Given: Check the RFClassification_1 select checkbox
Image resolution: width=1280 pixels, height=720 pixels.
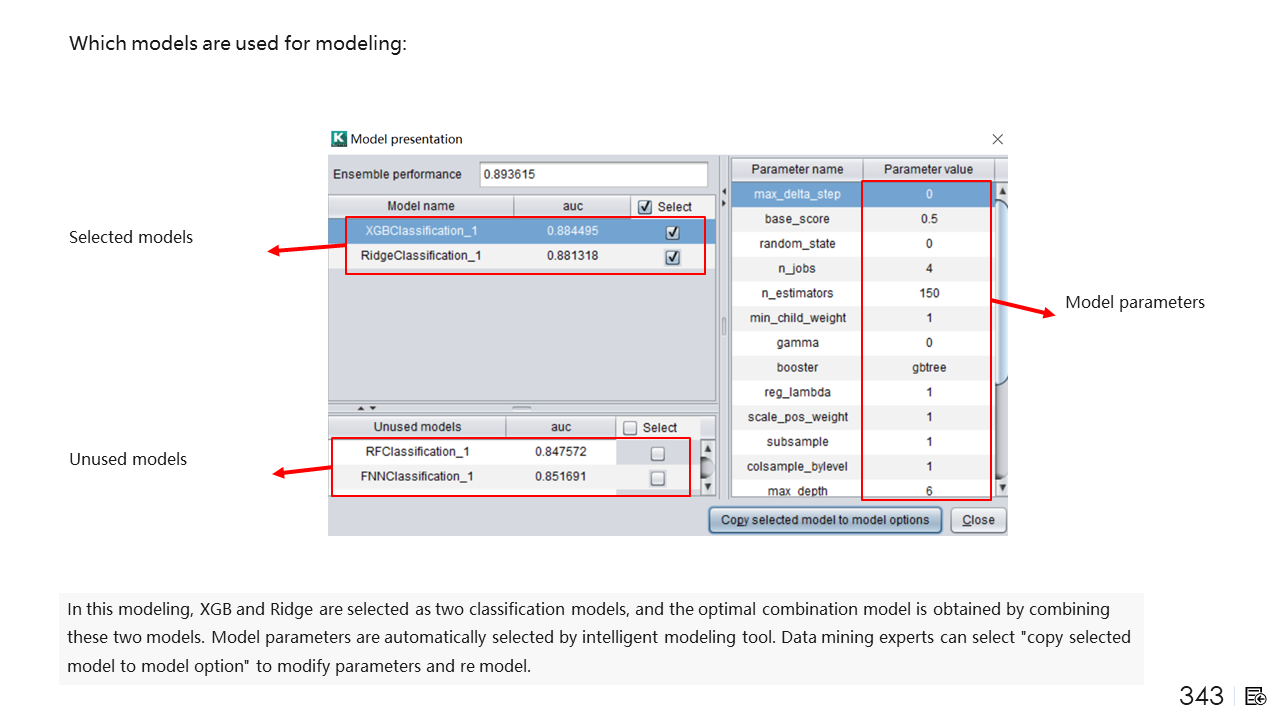Looking at the screenshot, I should [657, 453].
